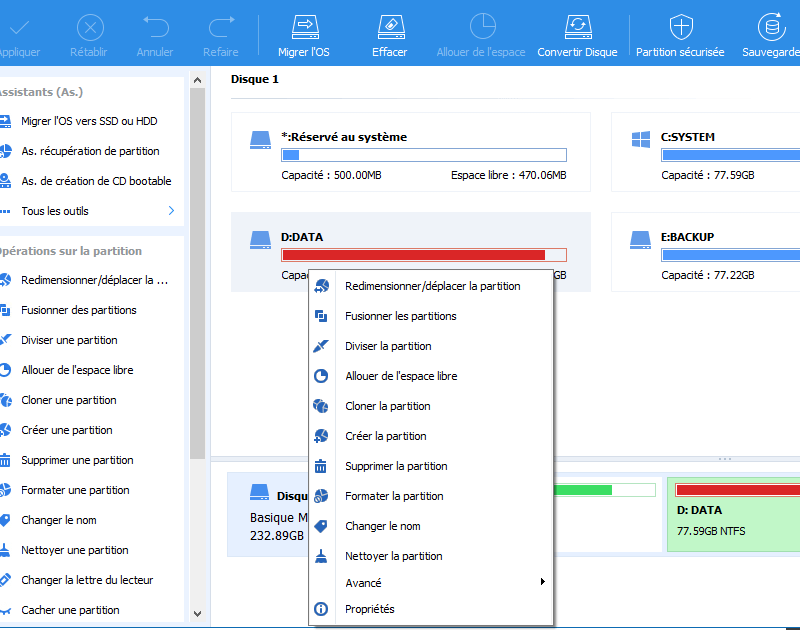The height and width of the screenshot is (630, 800).
Task: Click the Effacer disk wipe icon
Action: (391, 27)
